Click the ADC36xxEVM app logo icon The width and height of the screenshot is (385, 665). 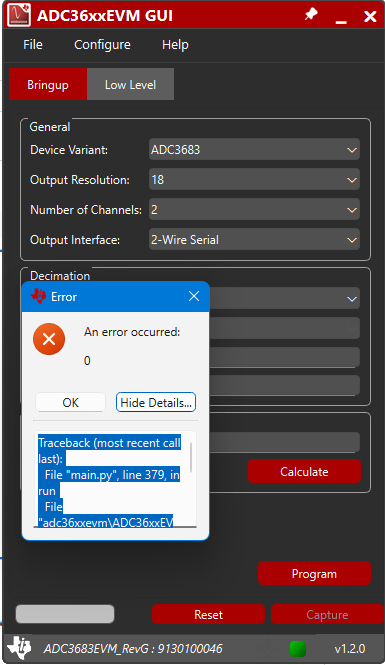[x=20, y=14]
